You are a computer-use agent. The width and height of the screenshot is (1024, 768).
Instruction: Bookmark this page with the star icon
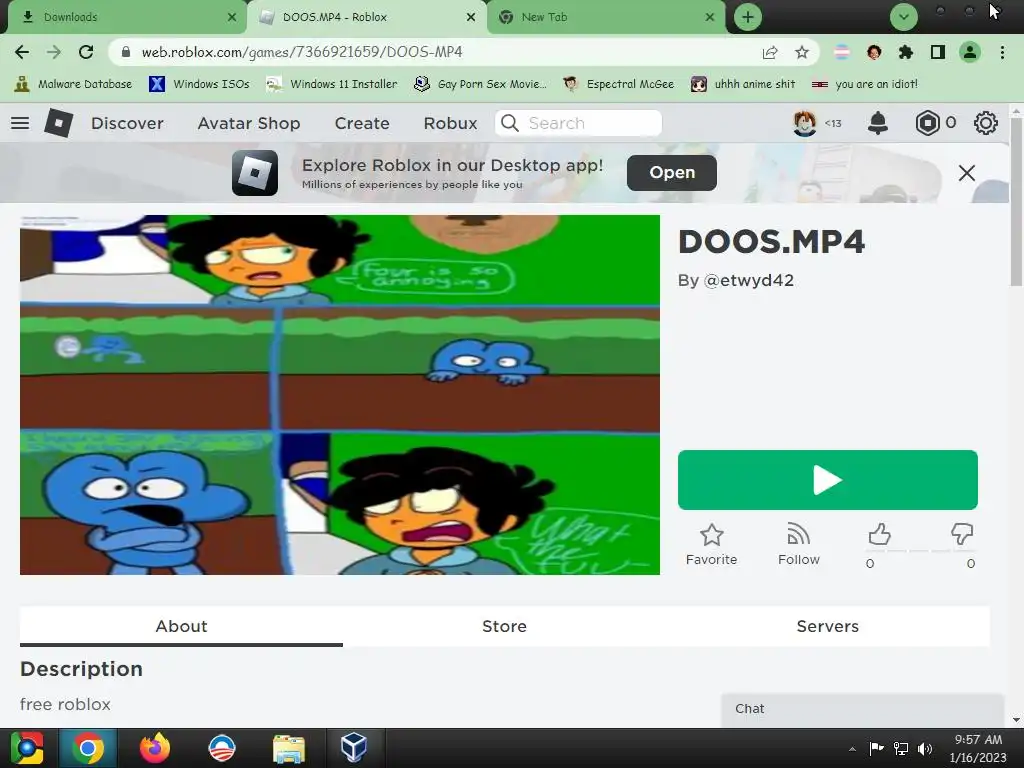802,53
